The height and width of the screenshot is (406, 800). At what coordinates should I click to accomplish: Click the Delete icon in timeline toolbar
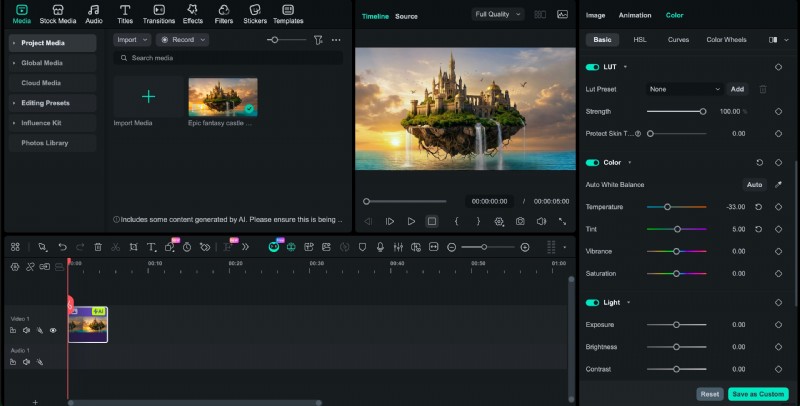(x=98, y=247)
